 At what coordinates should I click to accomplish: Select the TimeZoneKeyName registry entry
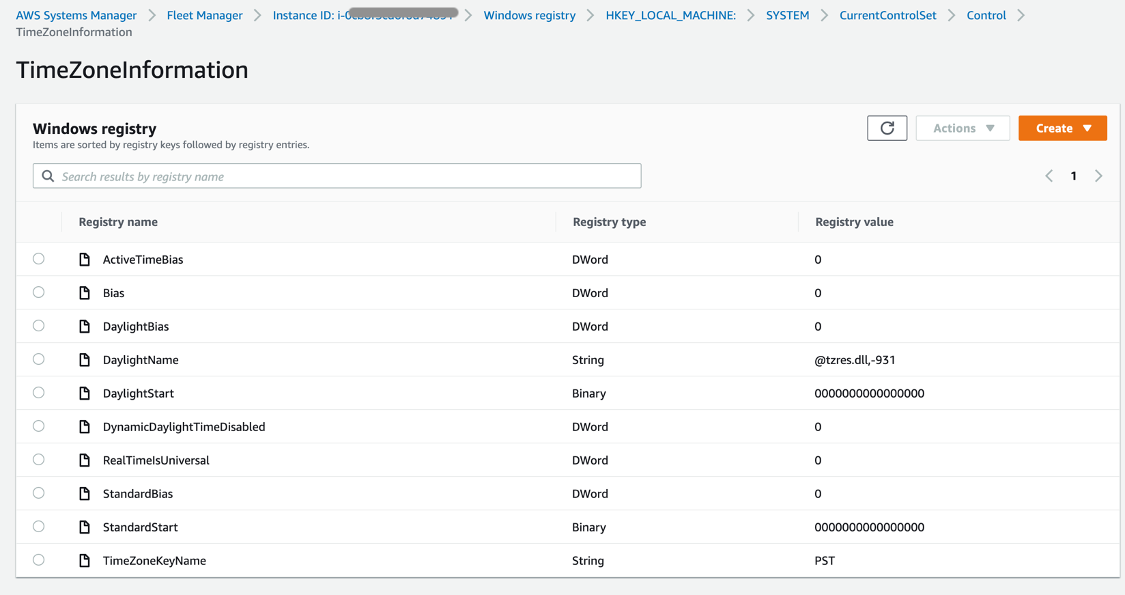(x=38, y=559)
